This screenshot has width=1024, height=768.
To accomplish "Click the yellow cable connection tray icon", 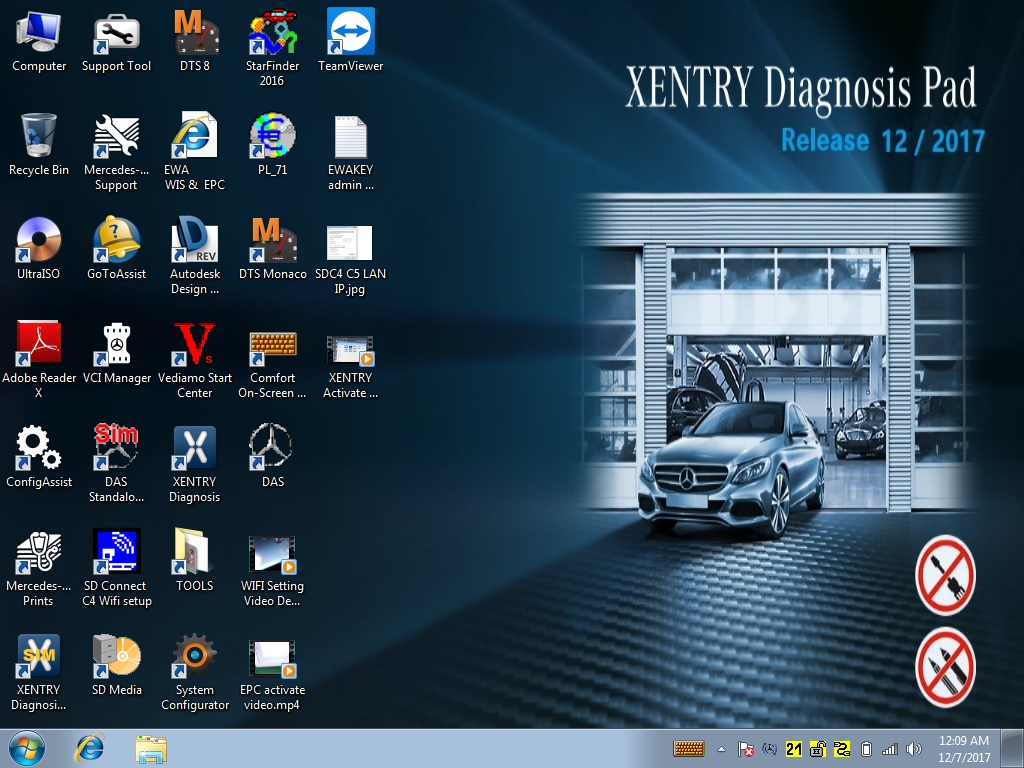I will click(x=842, y=749).
